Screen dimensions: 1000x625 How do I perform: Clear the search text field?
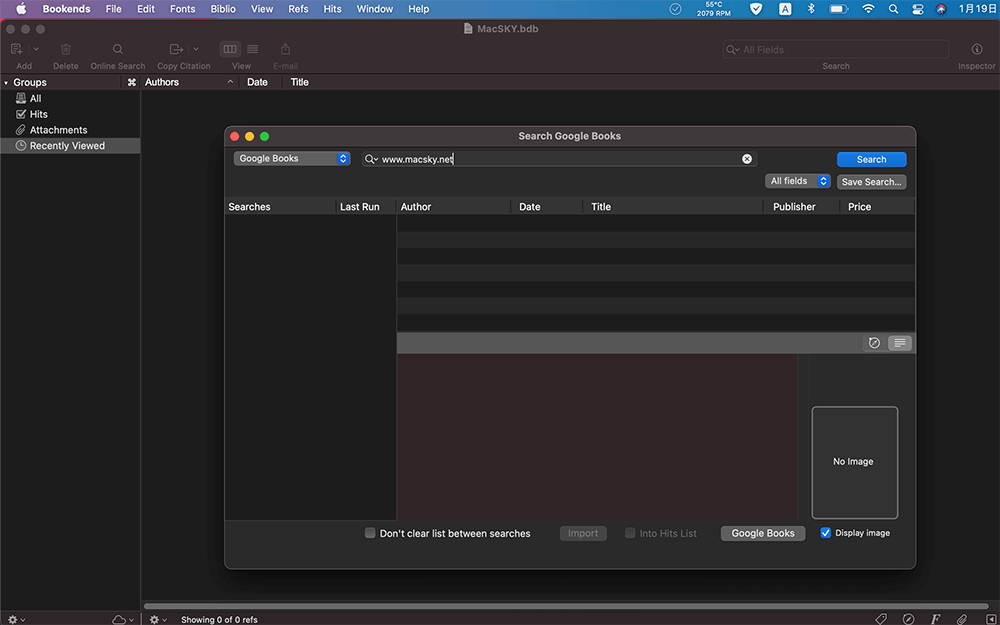(x=747, y=159)
